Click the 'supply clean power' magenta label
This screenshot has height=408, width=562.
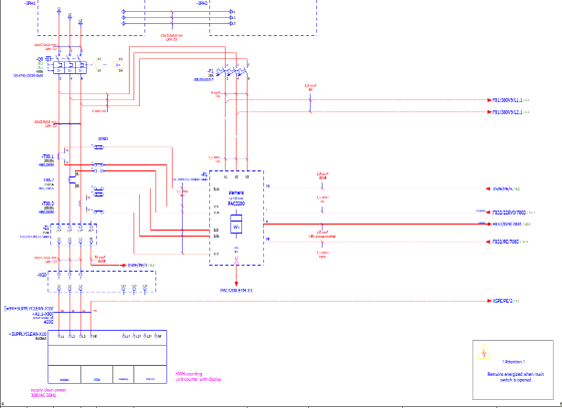click(48, 390)
